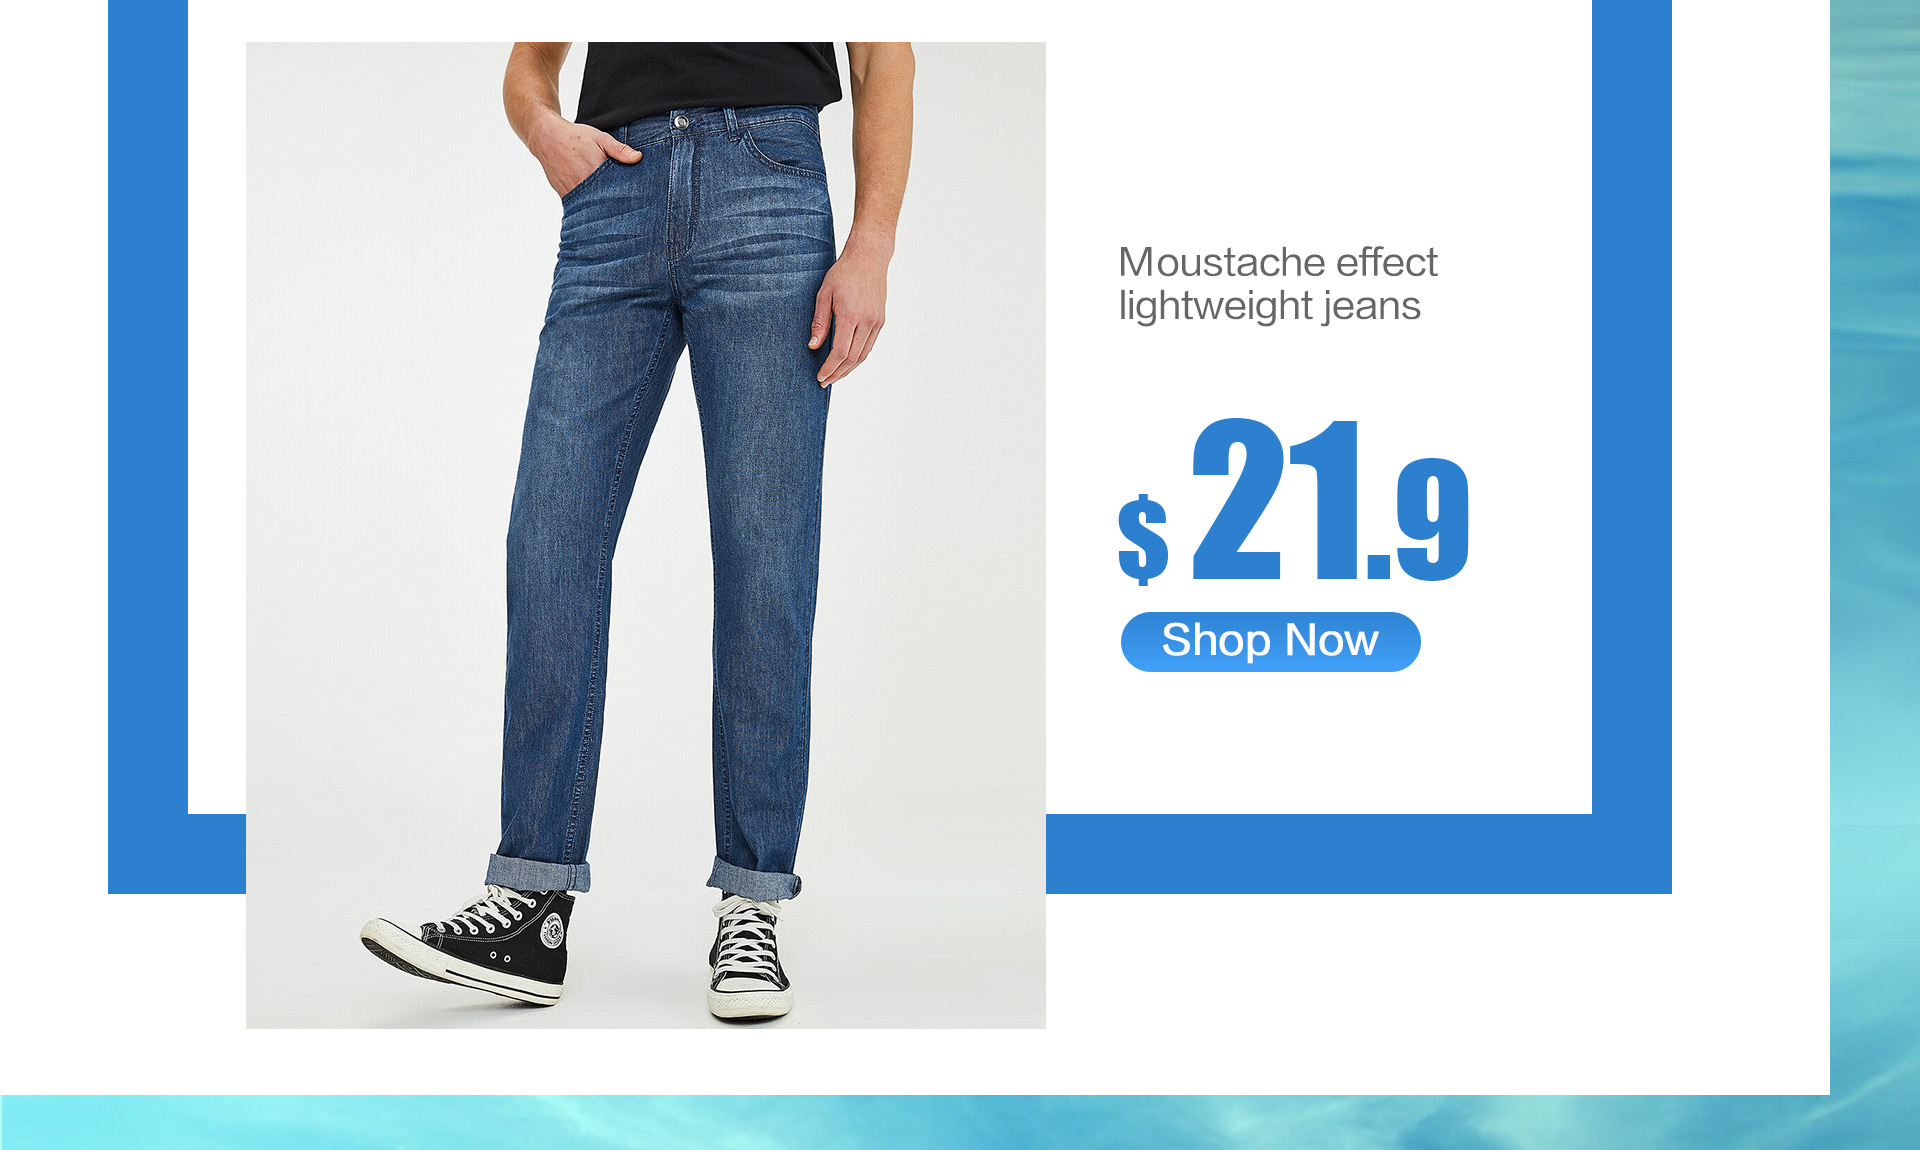Click the teal water background strip at bottom
The width and height of the screenshot is (1920, 1150).
click(x=960, y=1122)
